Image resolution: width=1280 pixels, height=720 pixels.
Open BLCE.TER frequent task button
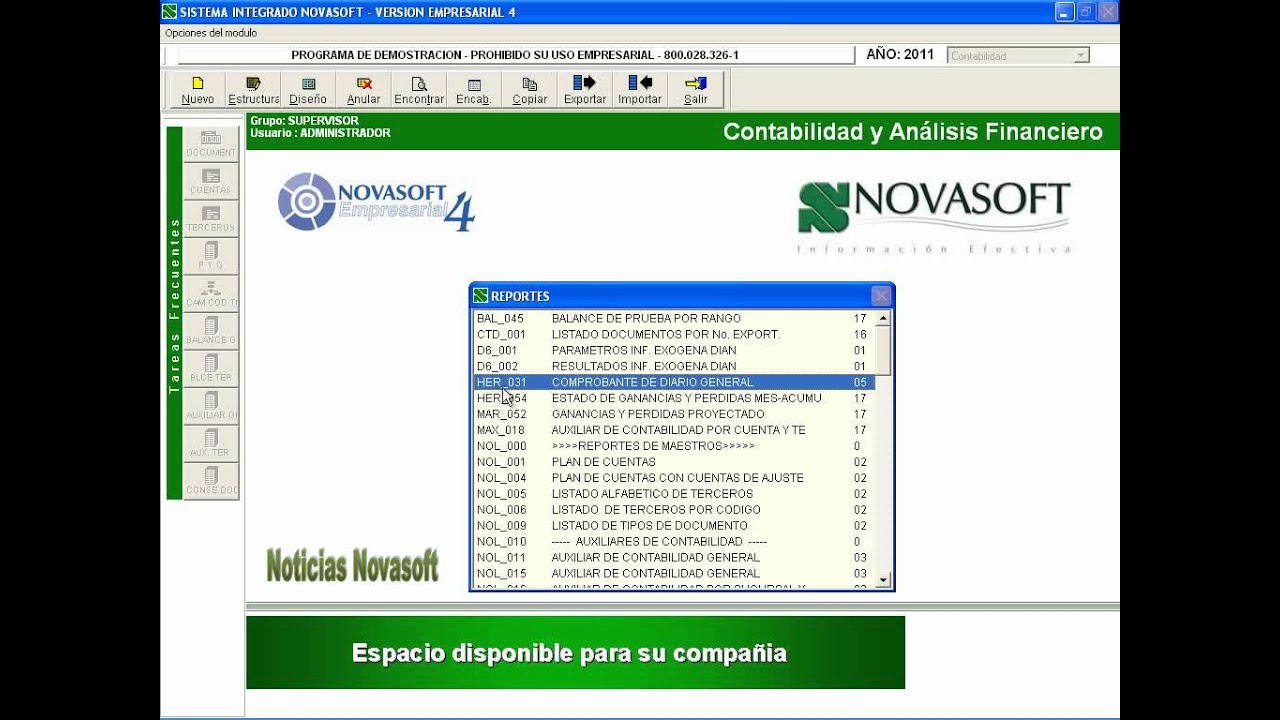tap(211, 369)
